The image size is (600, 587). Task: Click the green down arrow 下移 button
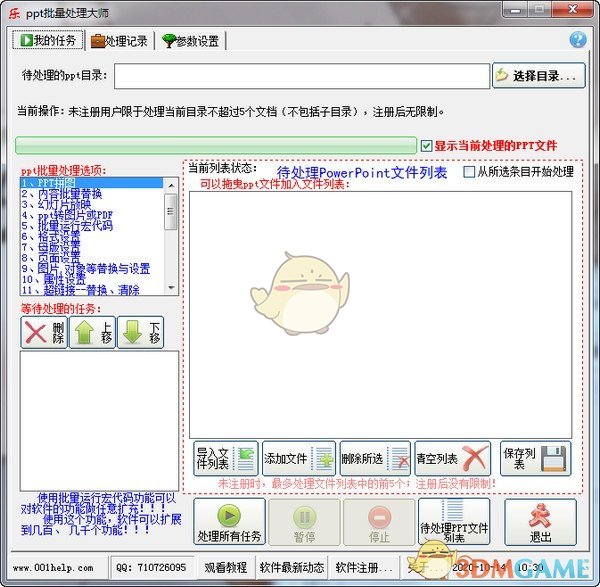coord(140,332)
